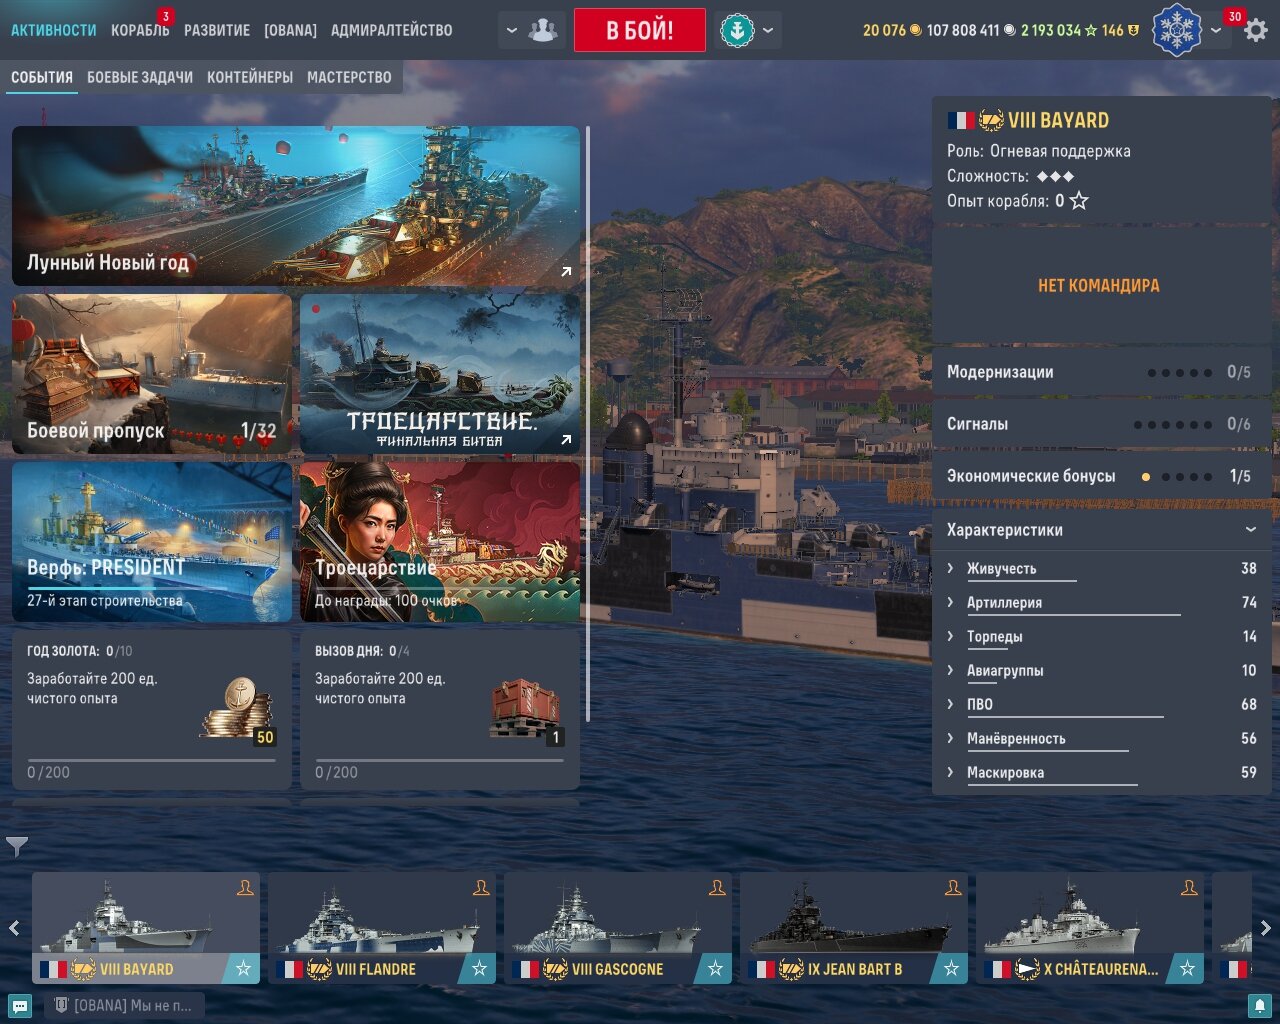1280x1024 pixels.
Task: Toggle favorite star on IX JEAN BART B
Action: coord(951,968)
